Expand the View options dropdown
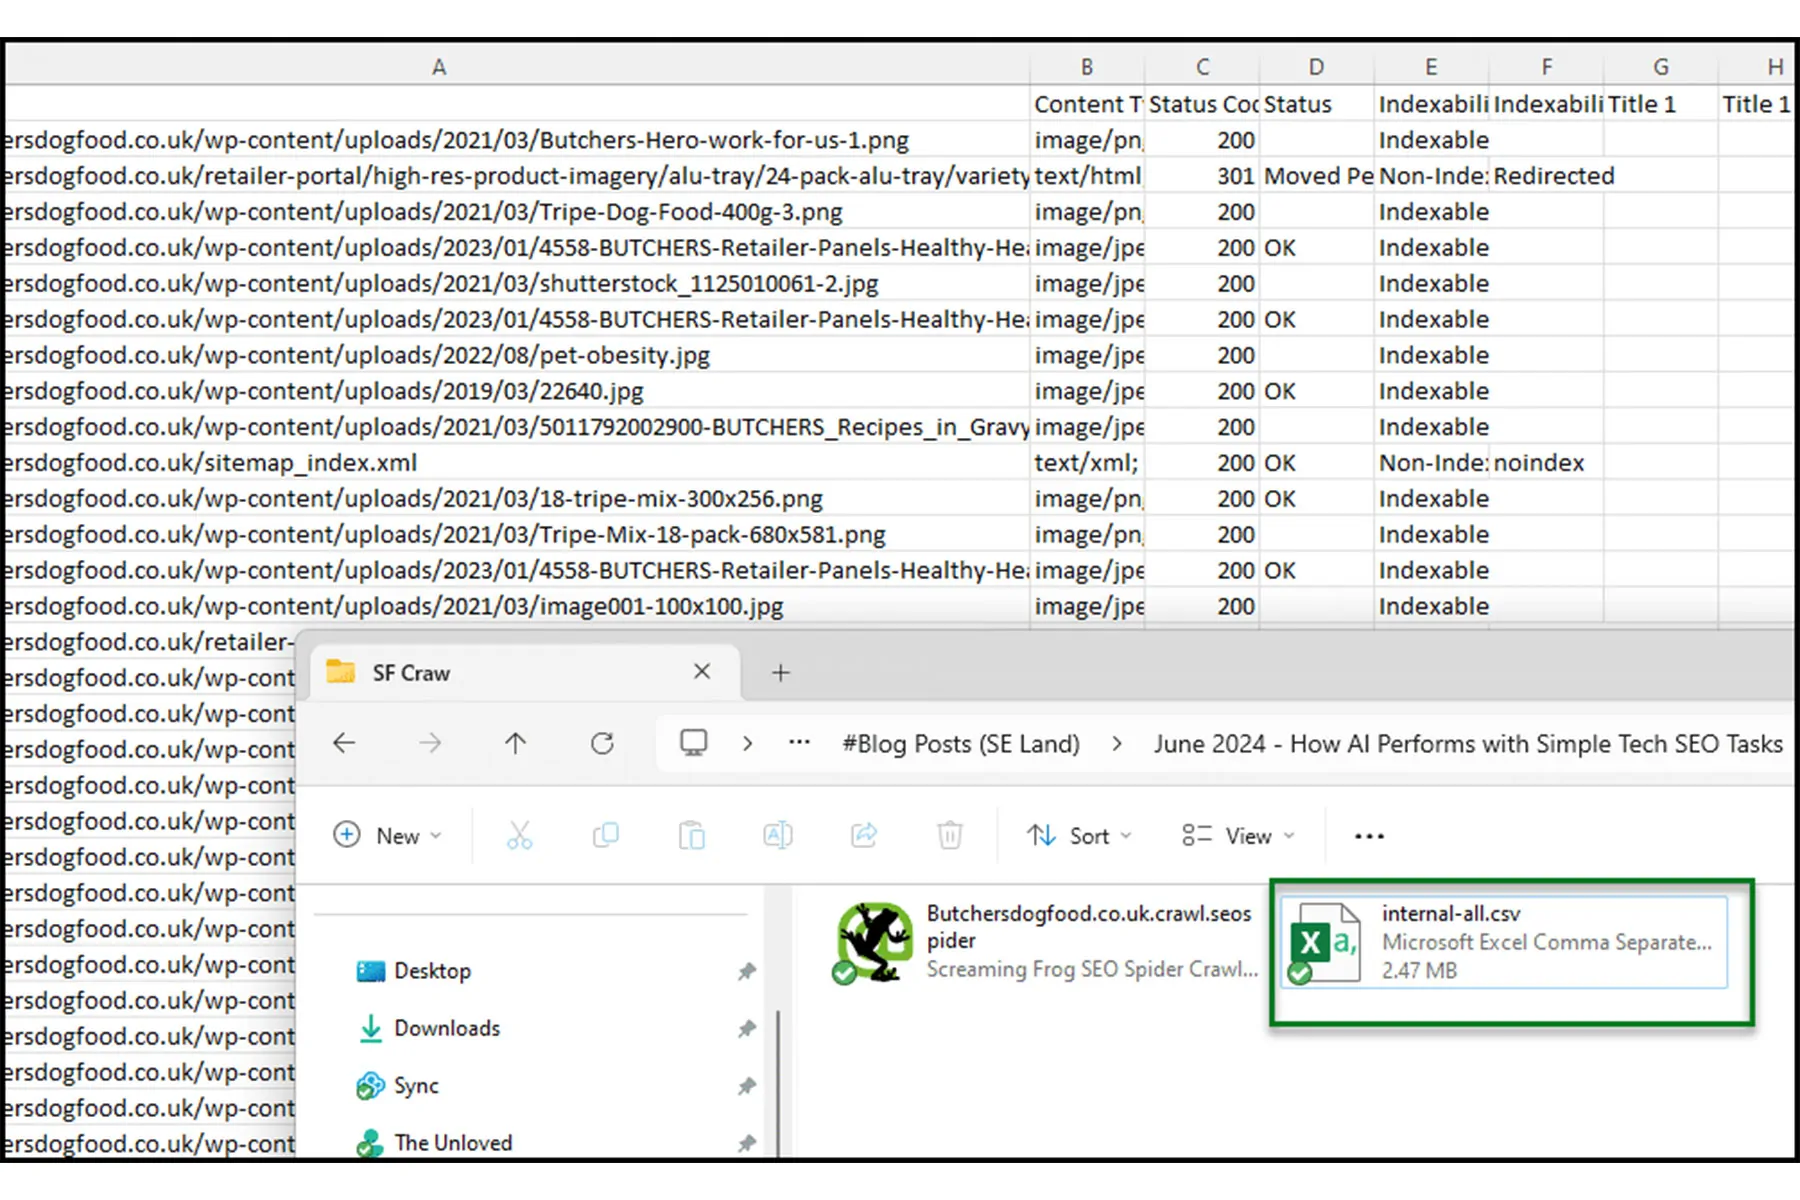Screen dimensions: 1800x1200 [1237, 835]
